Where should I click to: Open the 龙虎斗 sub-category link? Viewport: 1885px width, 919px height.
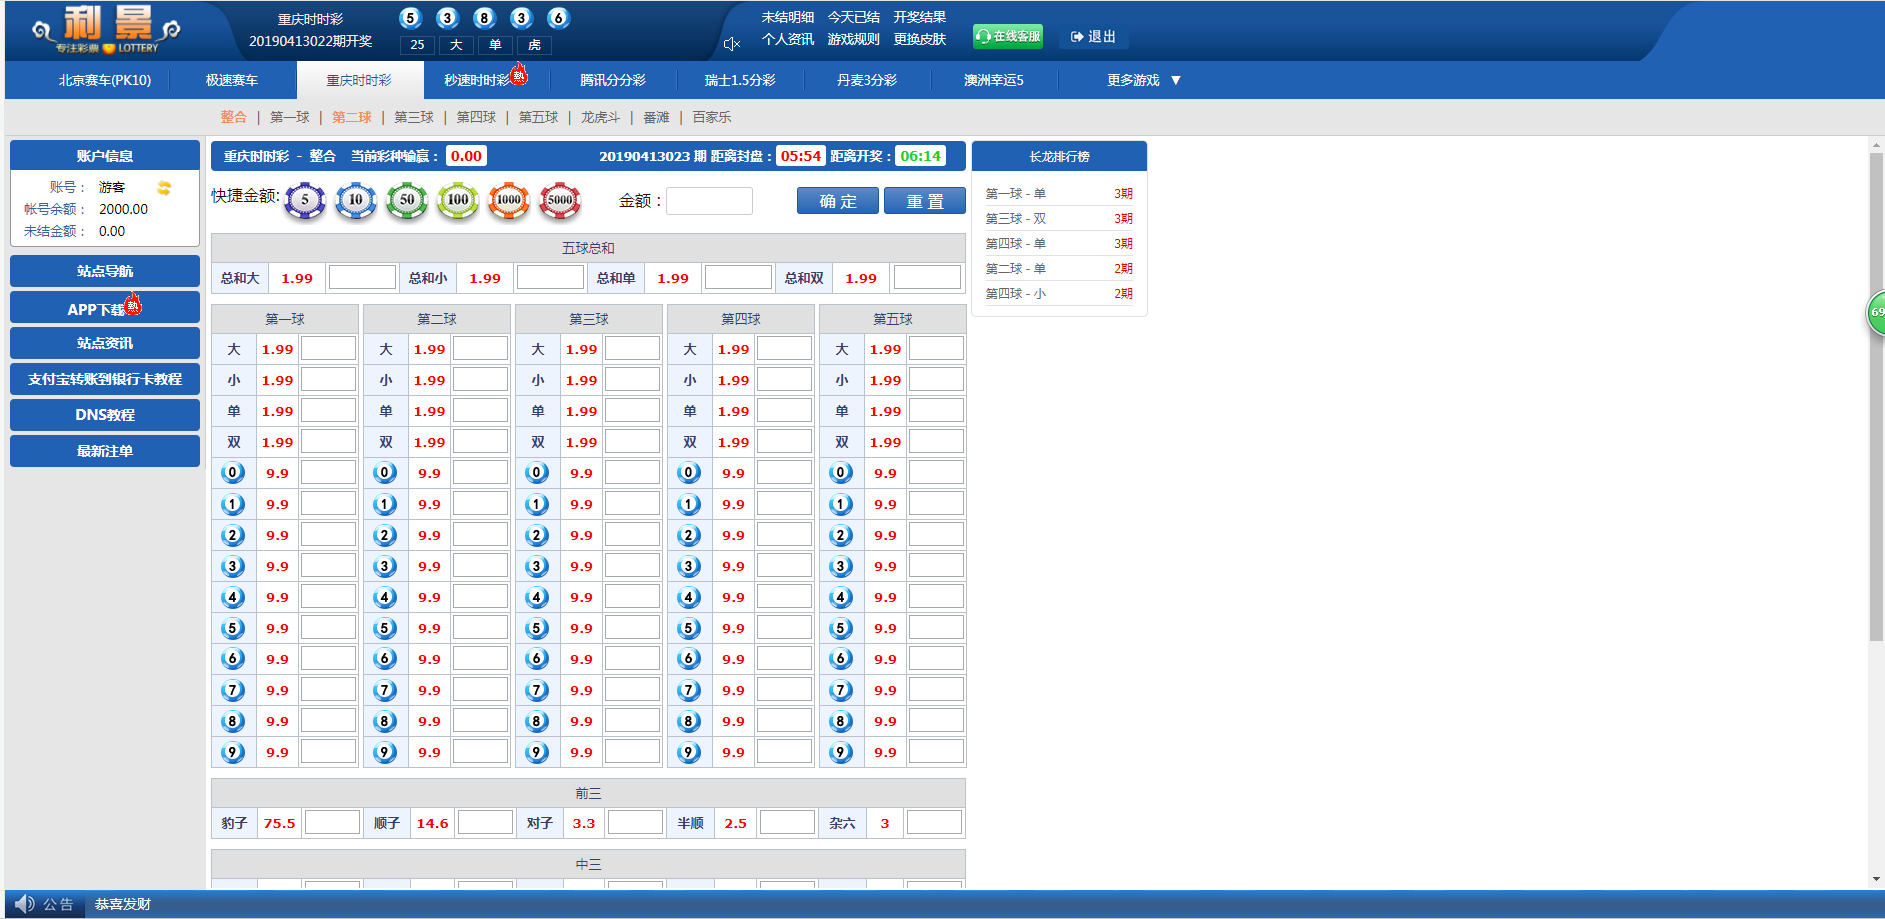click(x=600, y=117)
